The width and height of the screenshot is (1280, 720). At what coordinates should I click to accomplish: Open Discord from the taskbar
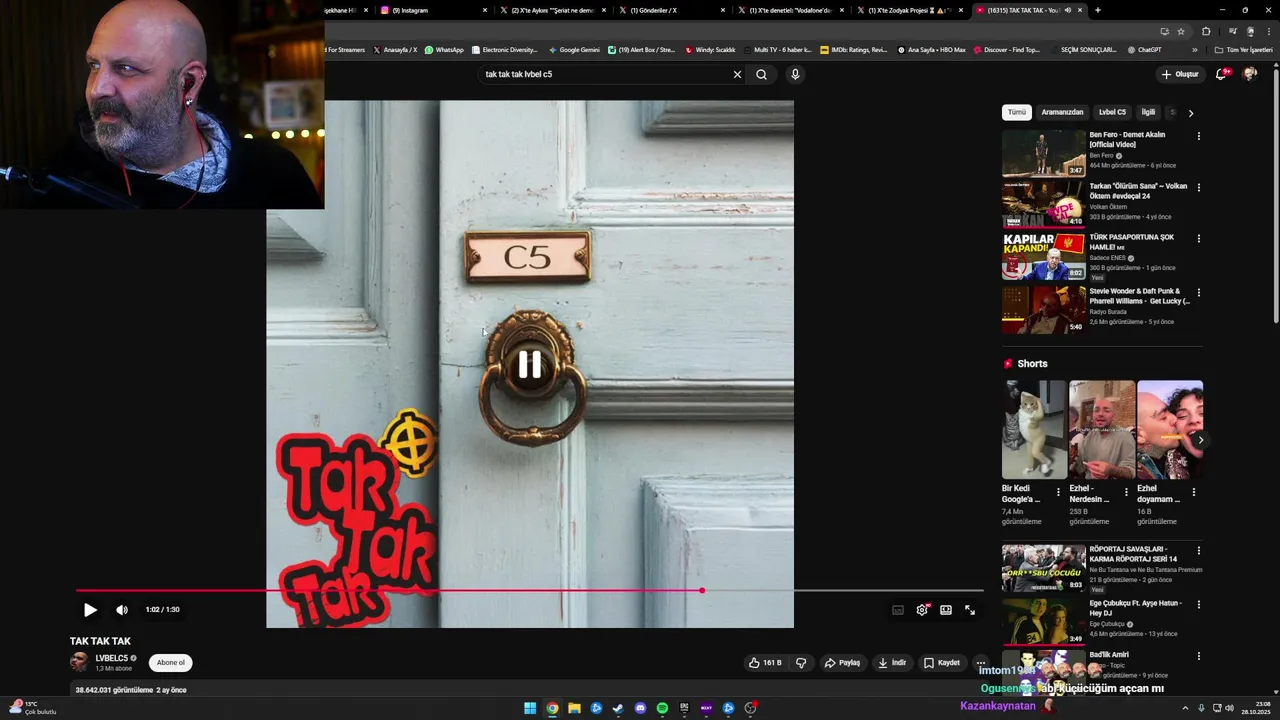[x=640, y=708]
